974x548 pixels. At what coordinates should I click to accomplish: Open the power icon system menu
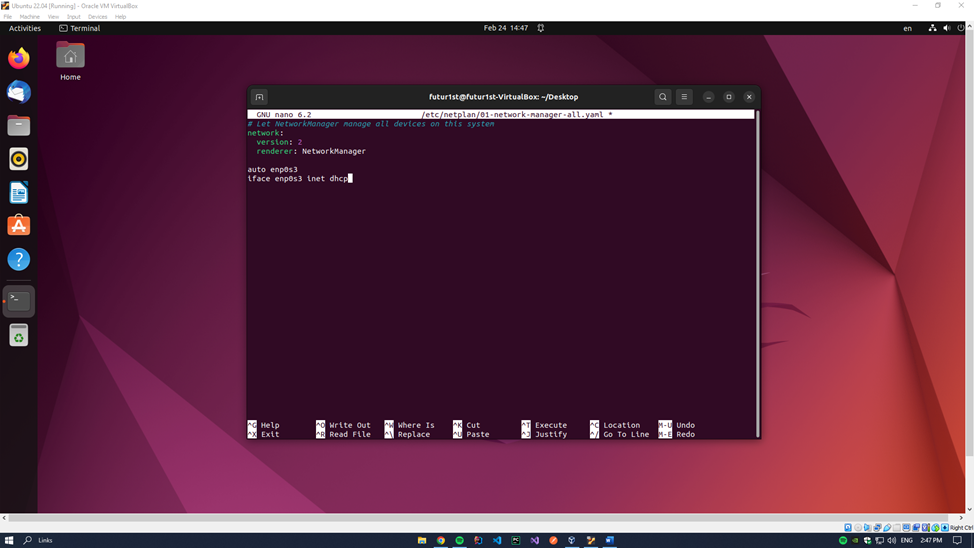(x=960, y=28)
